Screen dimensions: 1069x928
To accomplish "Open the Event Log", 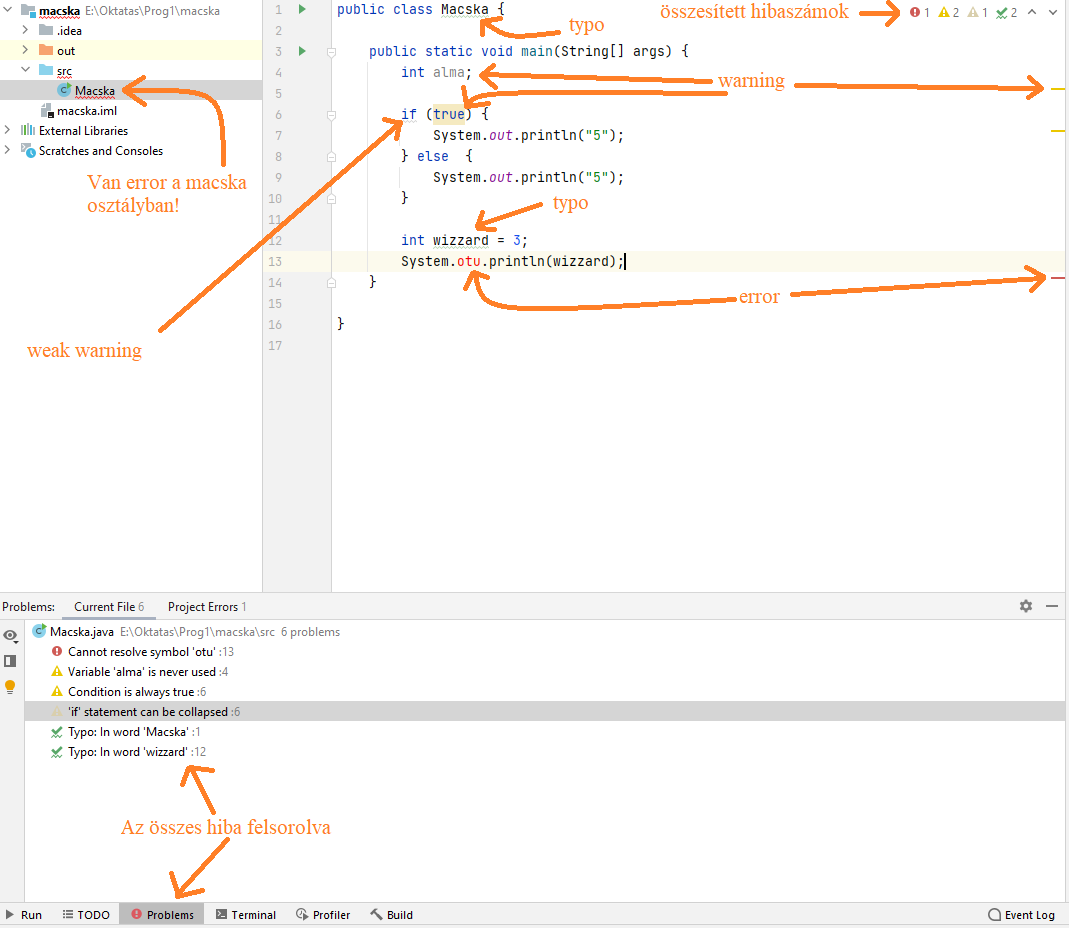I will (1021, 914).
